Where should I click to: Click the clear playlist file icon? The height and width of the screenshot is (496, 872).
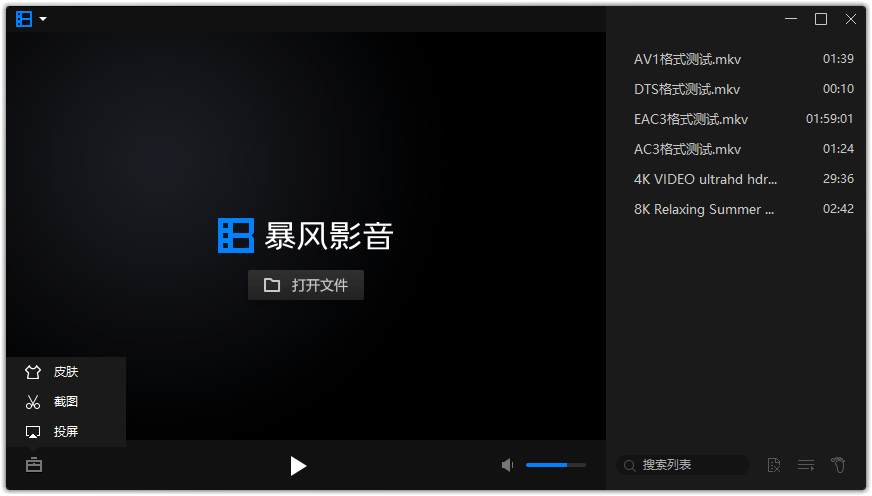pyautogui.click(x=773, y=465)
